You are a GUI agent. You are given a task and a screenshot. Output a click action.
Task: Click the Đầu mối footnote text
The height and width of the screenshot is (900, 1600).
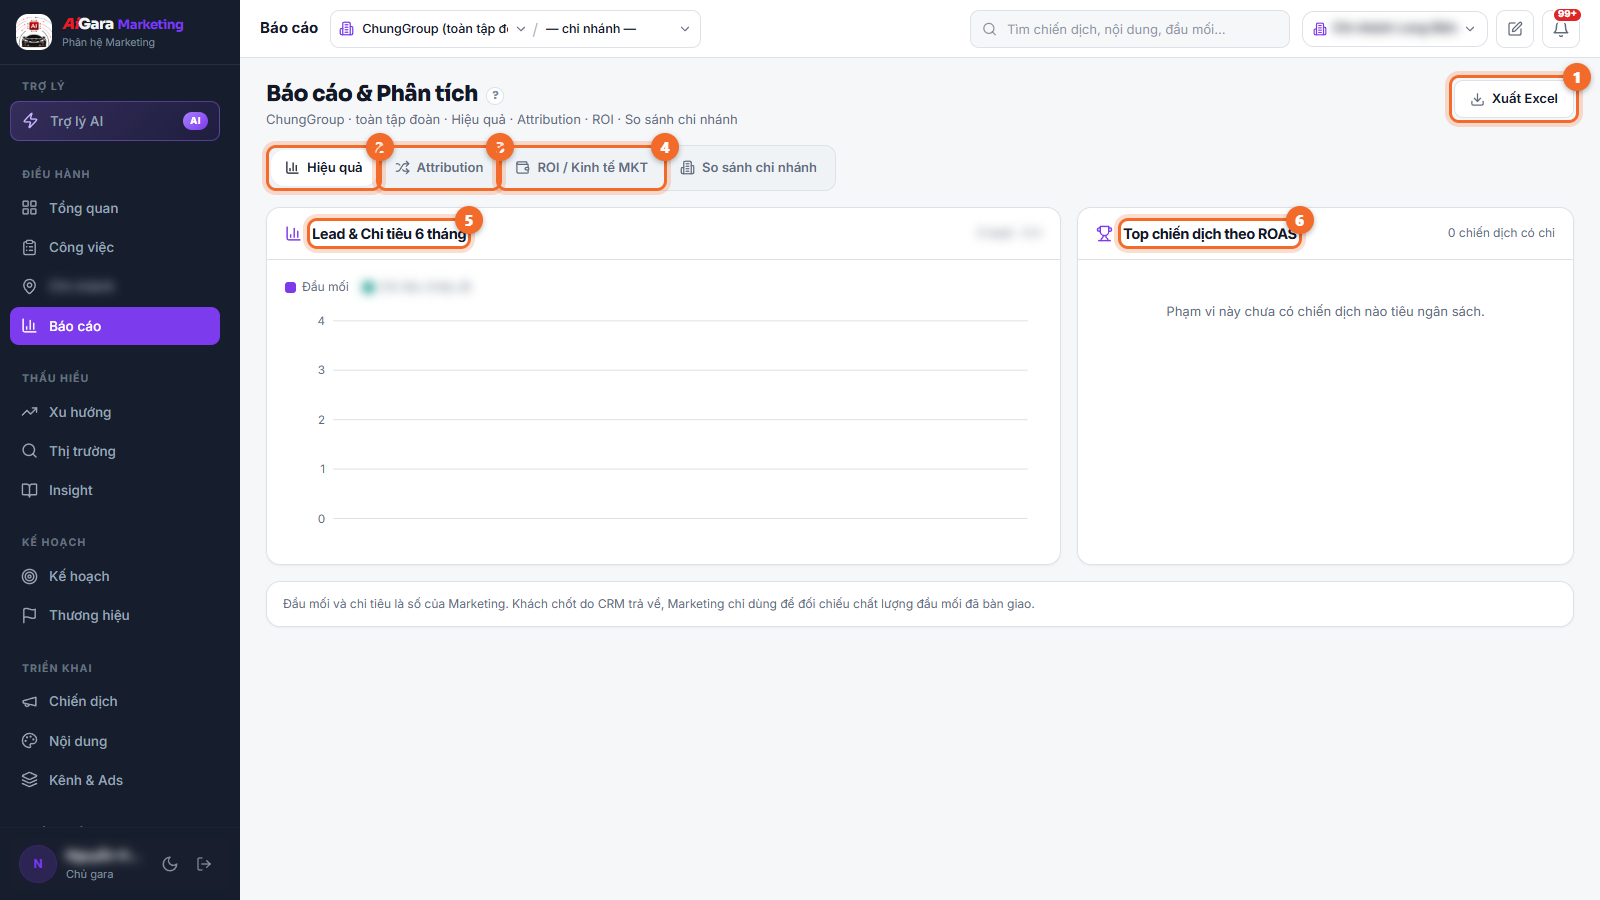pyautogui.click(x=659, y=604)
